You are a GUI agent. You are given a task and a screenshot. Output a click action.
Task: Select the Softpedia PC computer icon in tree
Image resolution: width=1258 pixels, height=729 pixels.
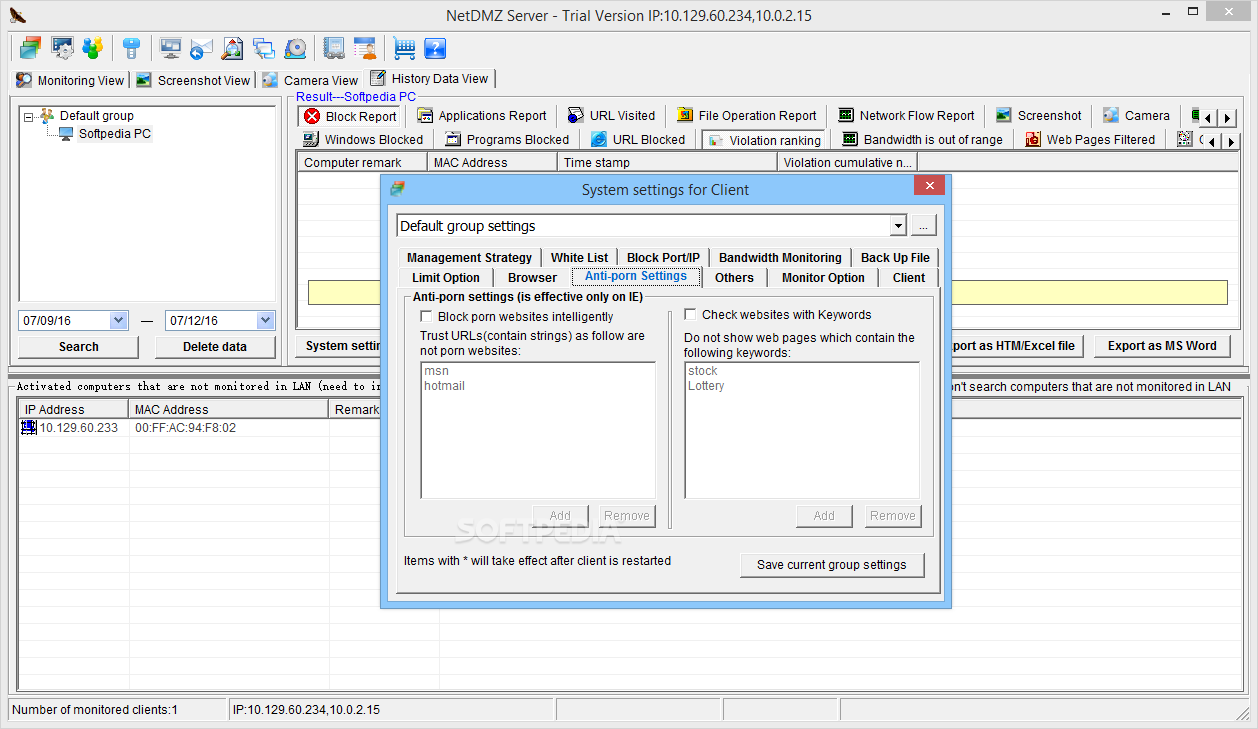(x=66, y=134)
